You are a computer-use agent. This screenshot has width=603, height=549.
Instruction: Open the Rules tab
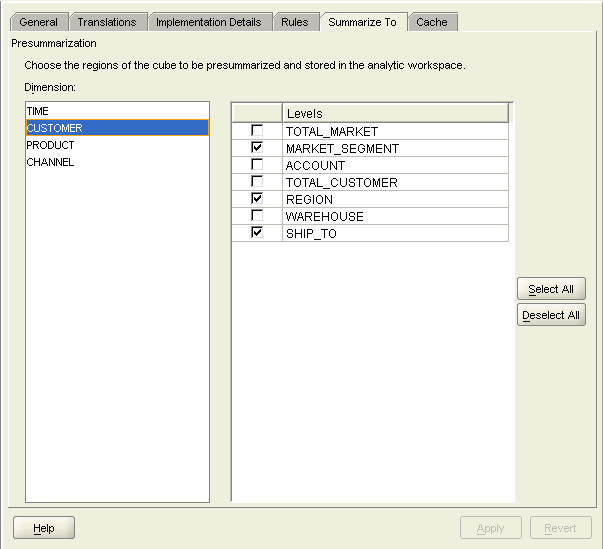pyautogui.click(x=295, y=22)
